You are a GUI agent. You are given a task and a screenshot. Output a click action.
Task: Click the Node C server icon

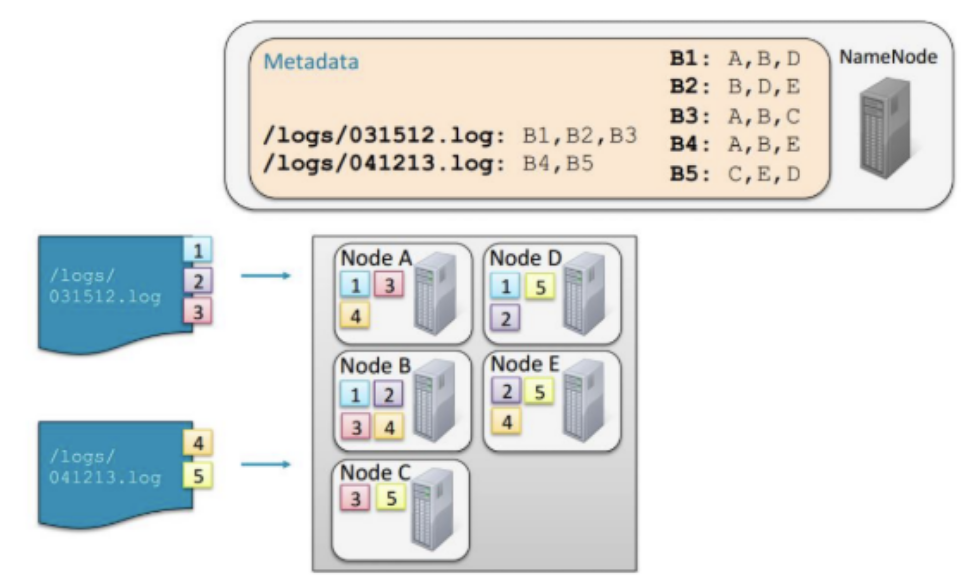pos(433,510)
